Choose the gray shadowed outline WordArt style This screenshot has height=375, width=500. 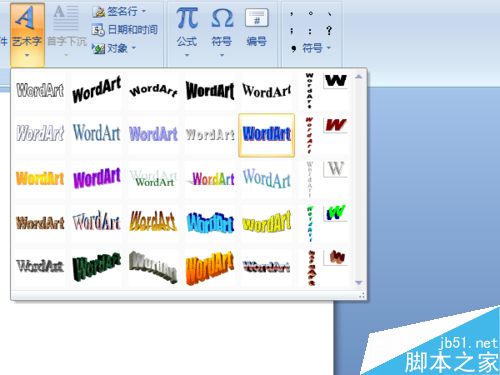coord(40,267)
